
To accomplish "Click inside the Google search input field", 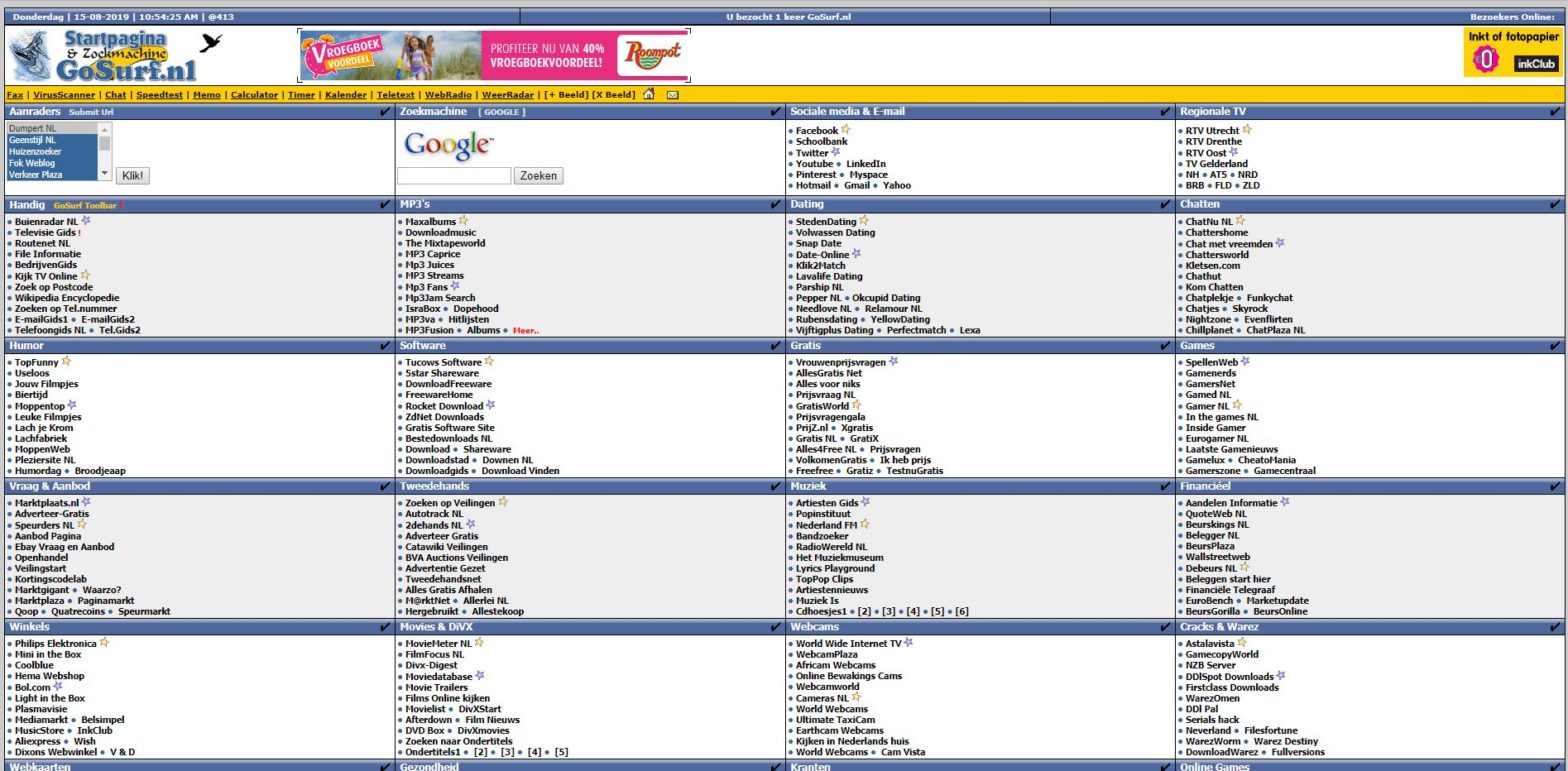I will click(x=454, y=176).
